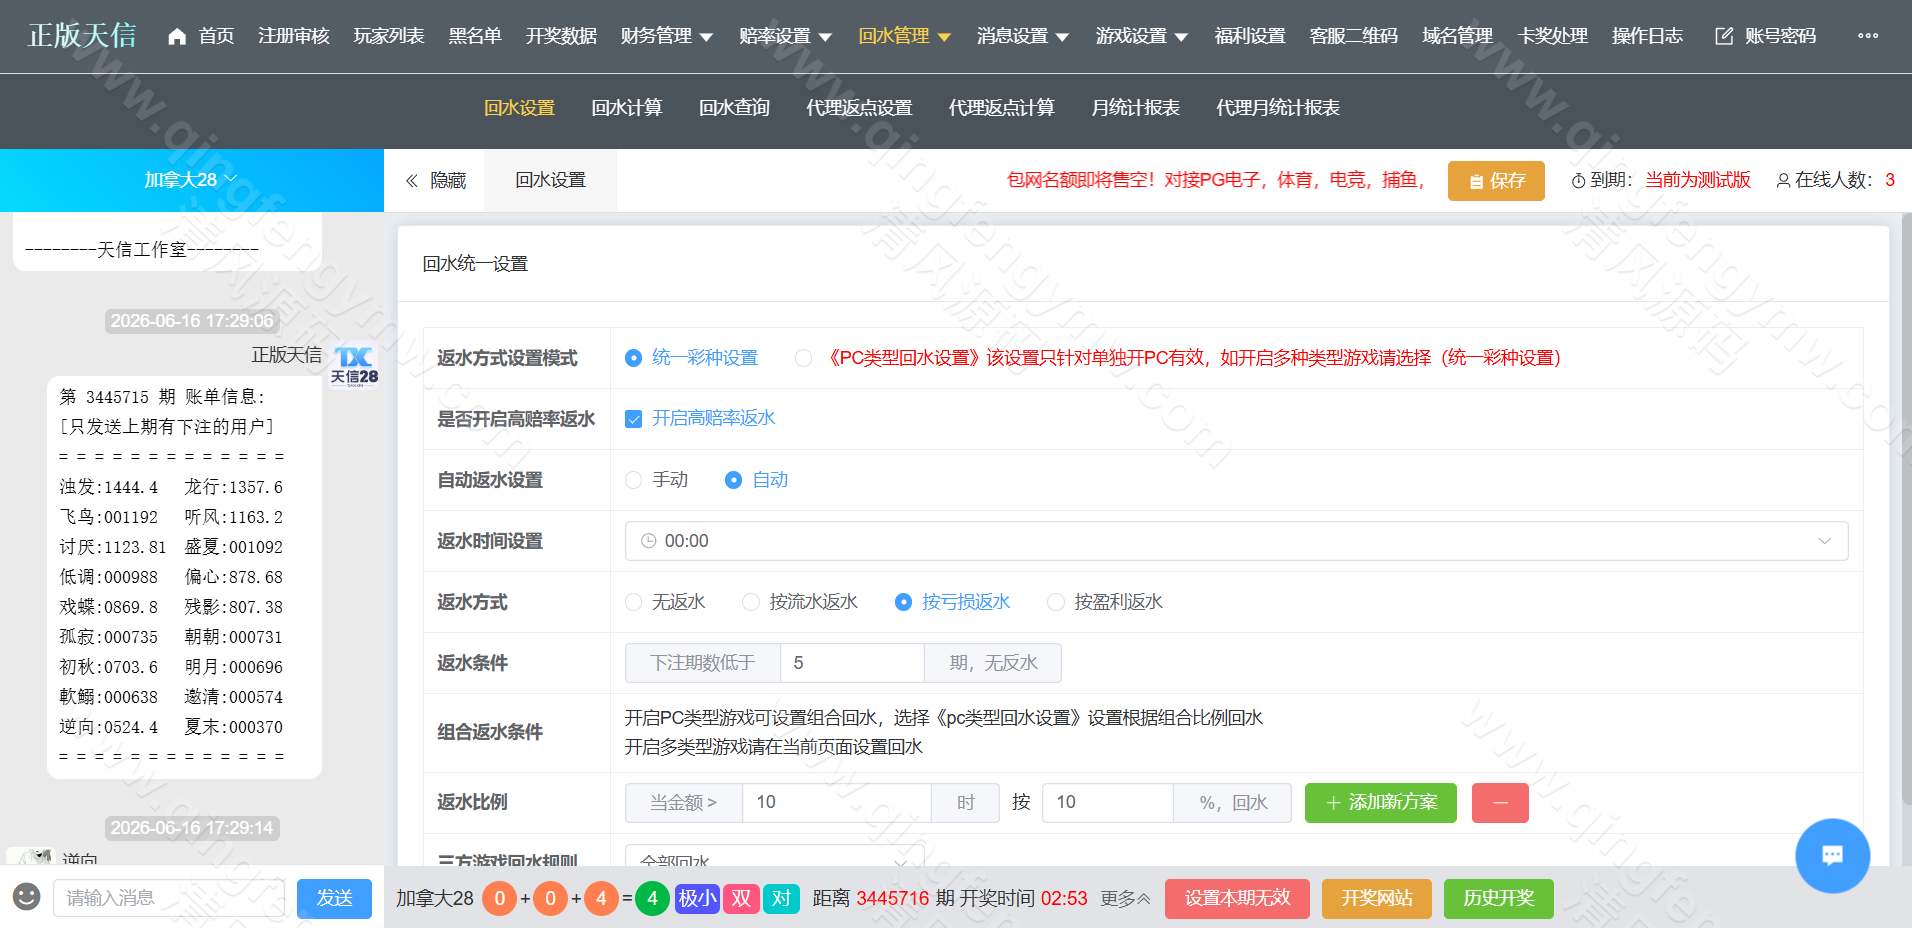
Task: Click the home icon beside 首页
Action: (x=177, y=36)
